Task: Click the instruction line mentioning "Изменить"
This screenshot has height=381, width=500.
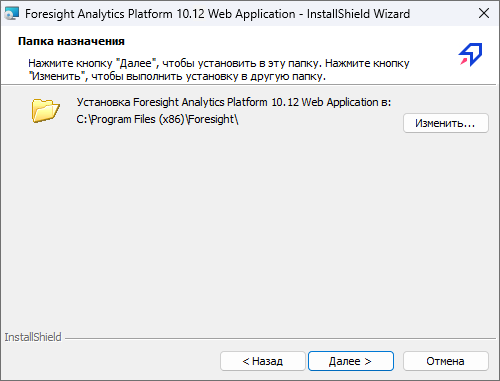Action: 177,77
